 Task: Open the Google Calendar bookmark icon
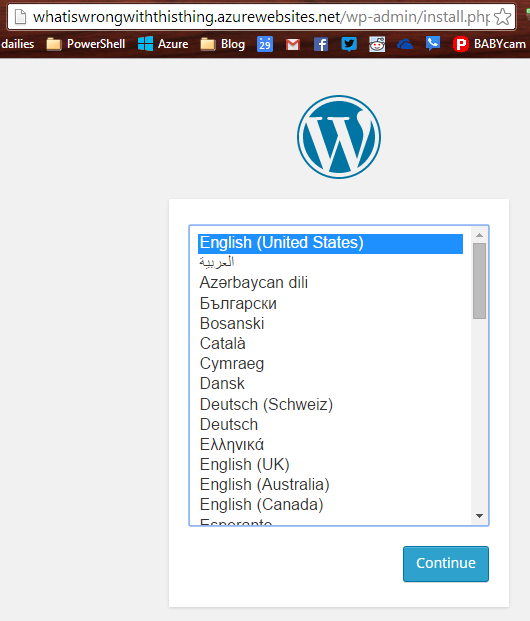pyautogui.click(x=265, y=44)
